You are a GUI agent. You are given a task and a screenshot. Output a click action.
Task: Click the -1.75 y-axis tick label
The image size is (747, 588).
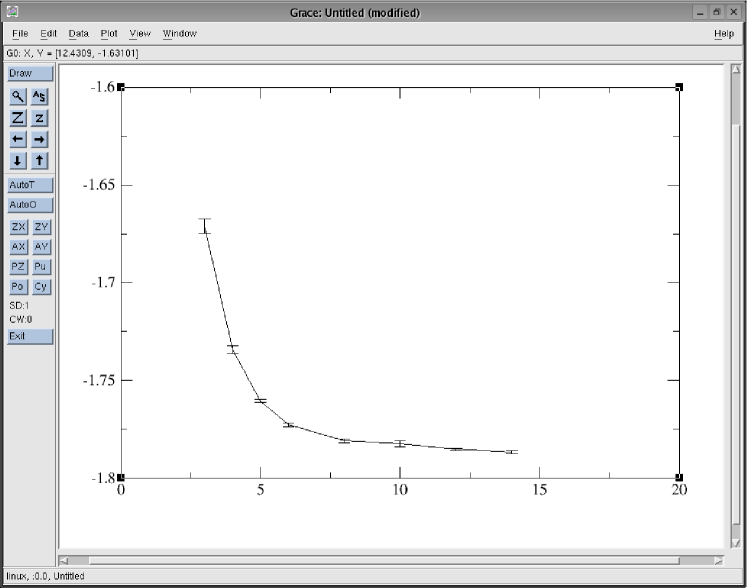pyautogui.click(x=99, y=380)
